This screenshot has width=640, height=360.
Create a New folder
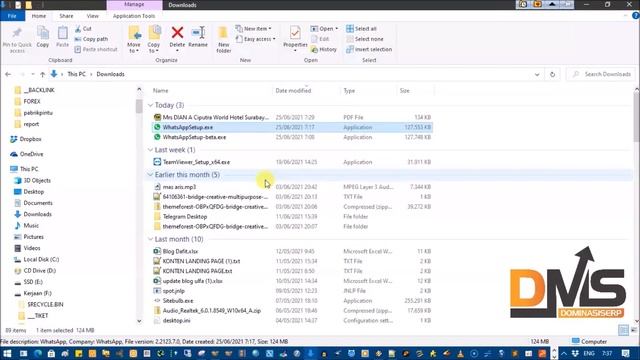(x=223, y=40)
